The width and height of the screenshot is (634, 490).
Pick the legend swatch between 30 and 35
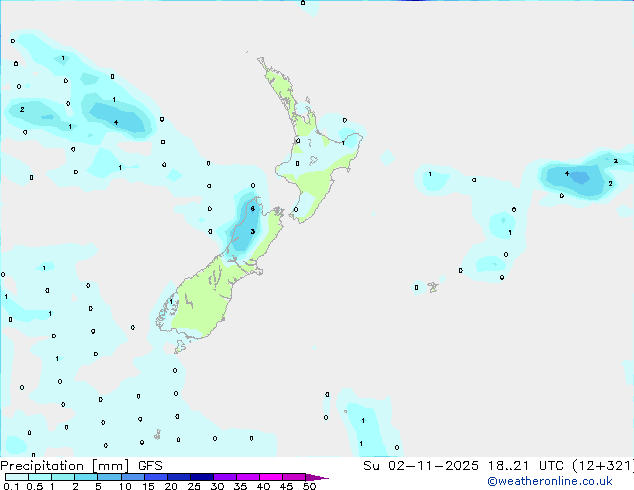click(x=224, y=477)
